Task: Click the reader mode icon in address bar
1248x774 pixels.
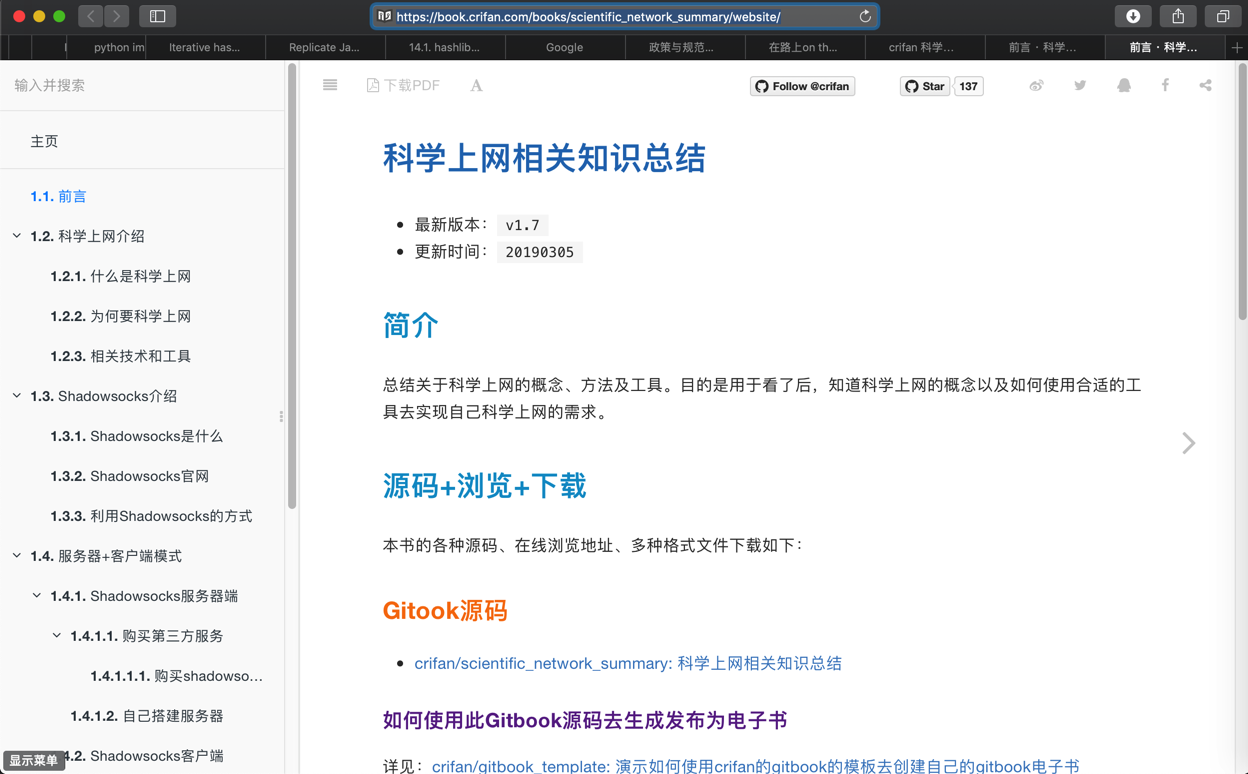Action: [384, 16]
